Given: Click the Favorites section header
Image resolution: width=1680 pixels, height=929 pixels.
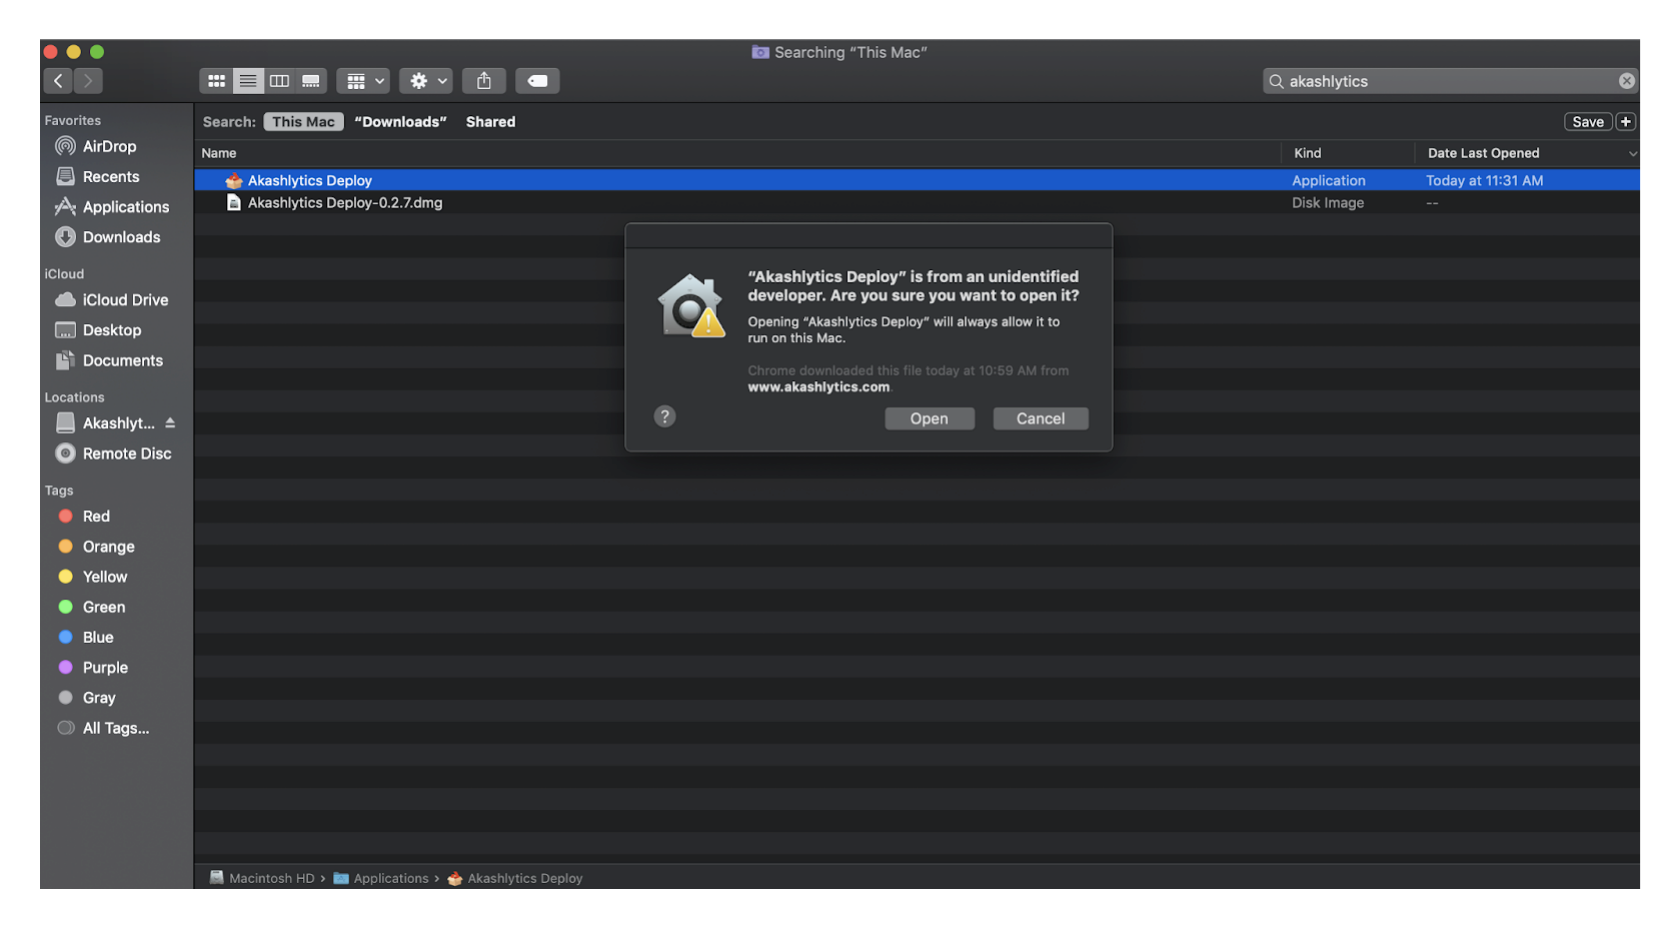Looking at the screenshot, I should pyautogui.click(x=73, y=120).
